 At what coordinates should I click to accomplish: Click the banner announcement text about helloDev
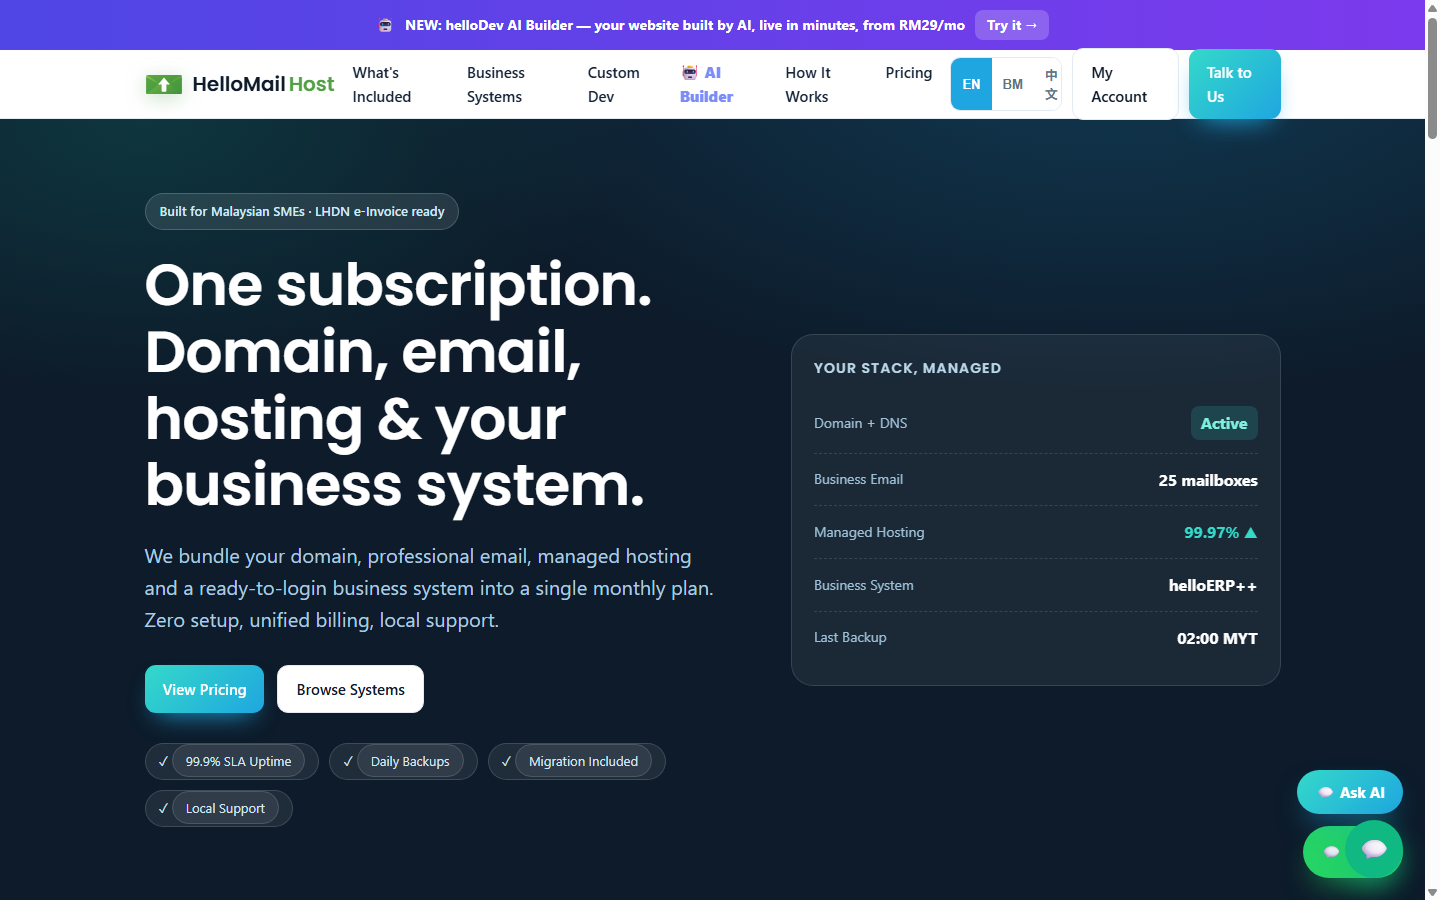(x=685, y=25)
